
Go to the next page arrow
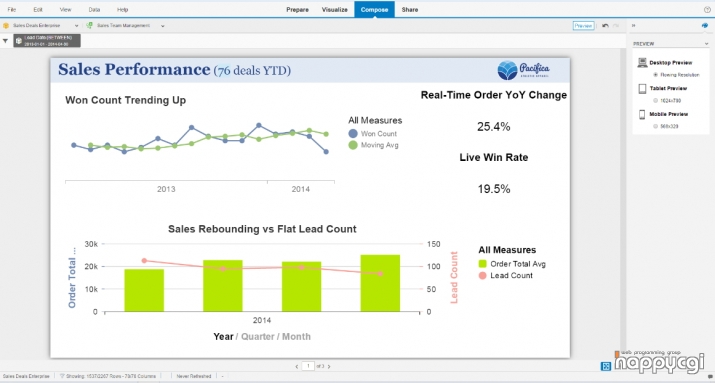(329, 366)
